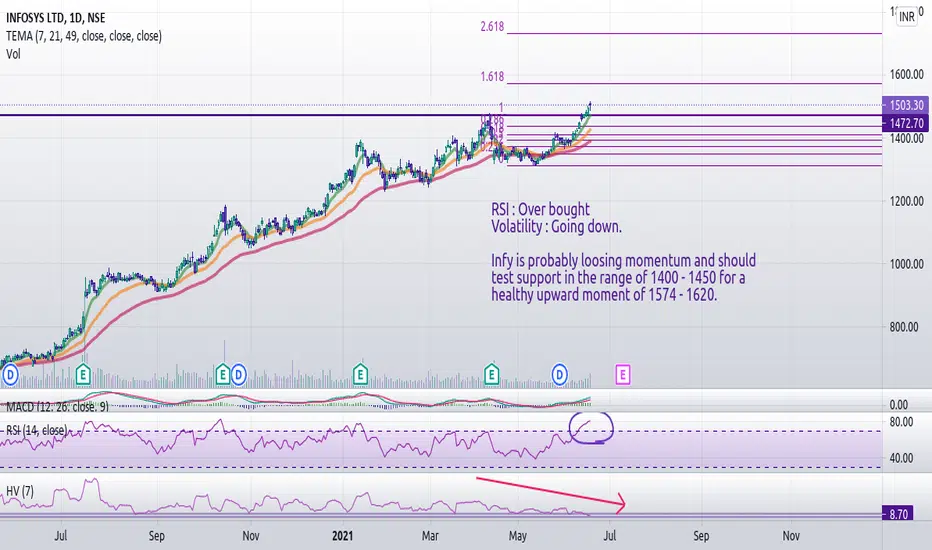Select the INFOSYS LTD, 1D, NSE title

[x=55, y=18]
